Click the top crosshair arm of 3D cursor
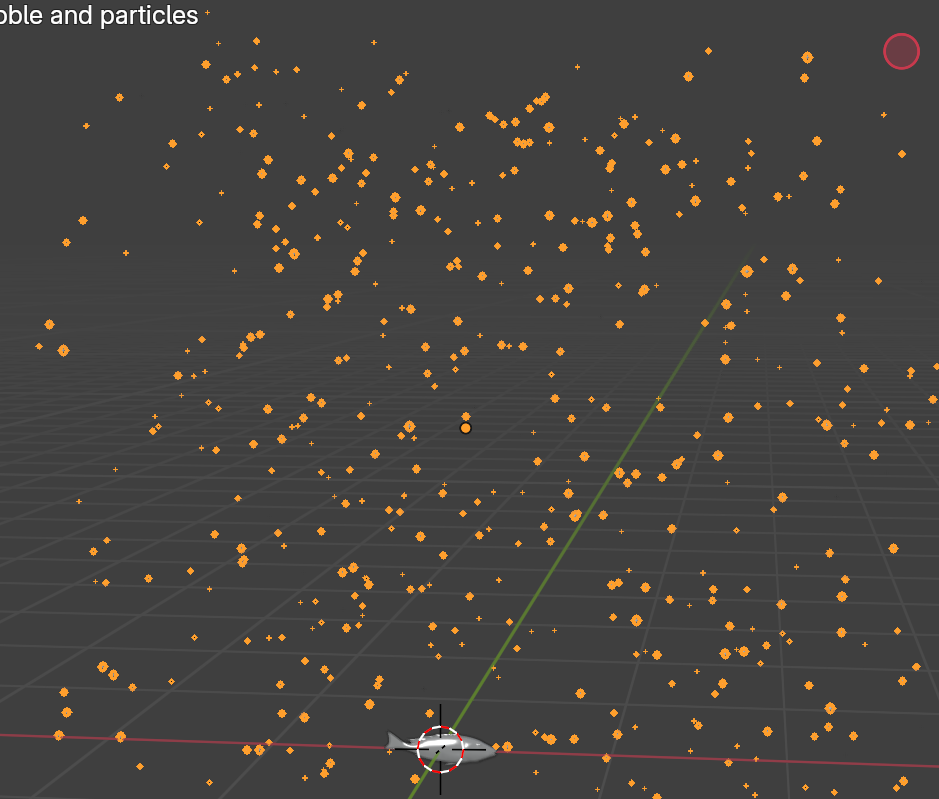939x799 pixels. click(440, 714)
